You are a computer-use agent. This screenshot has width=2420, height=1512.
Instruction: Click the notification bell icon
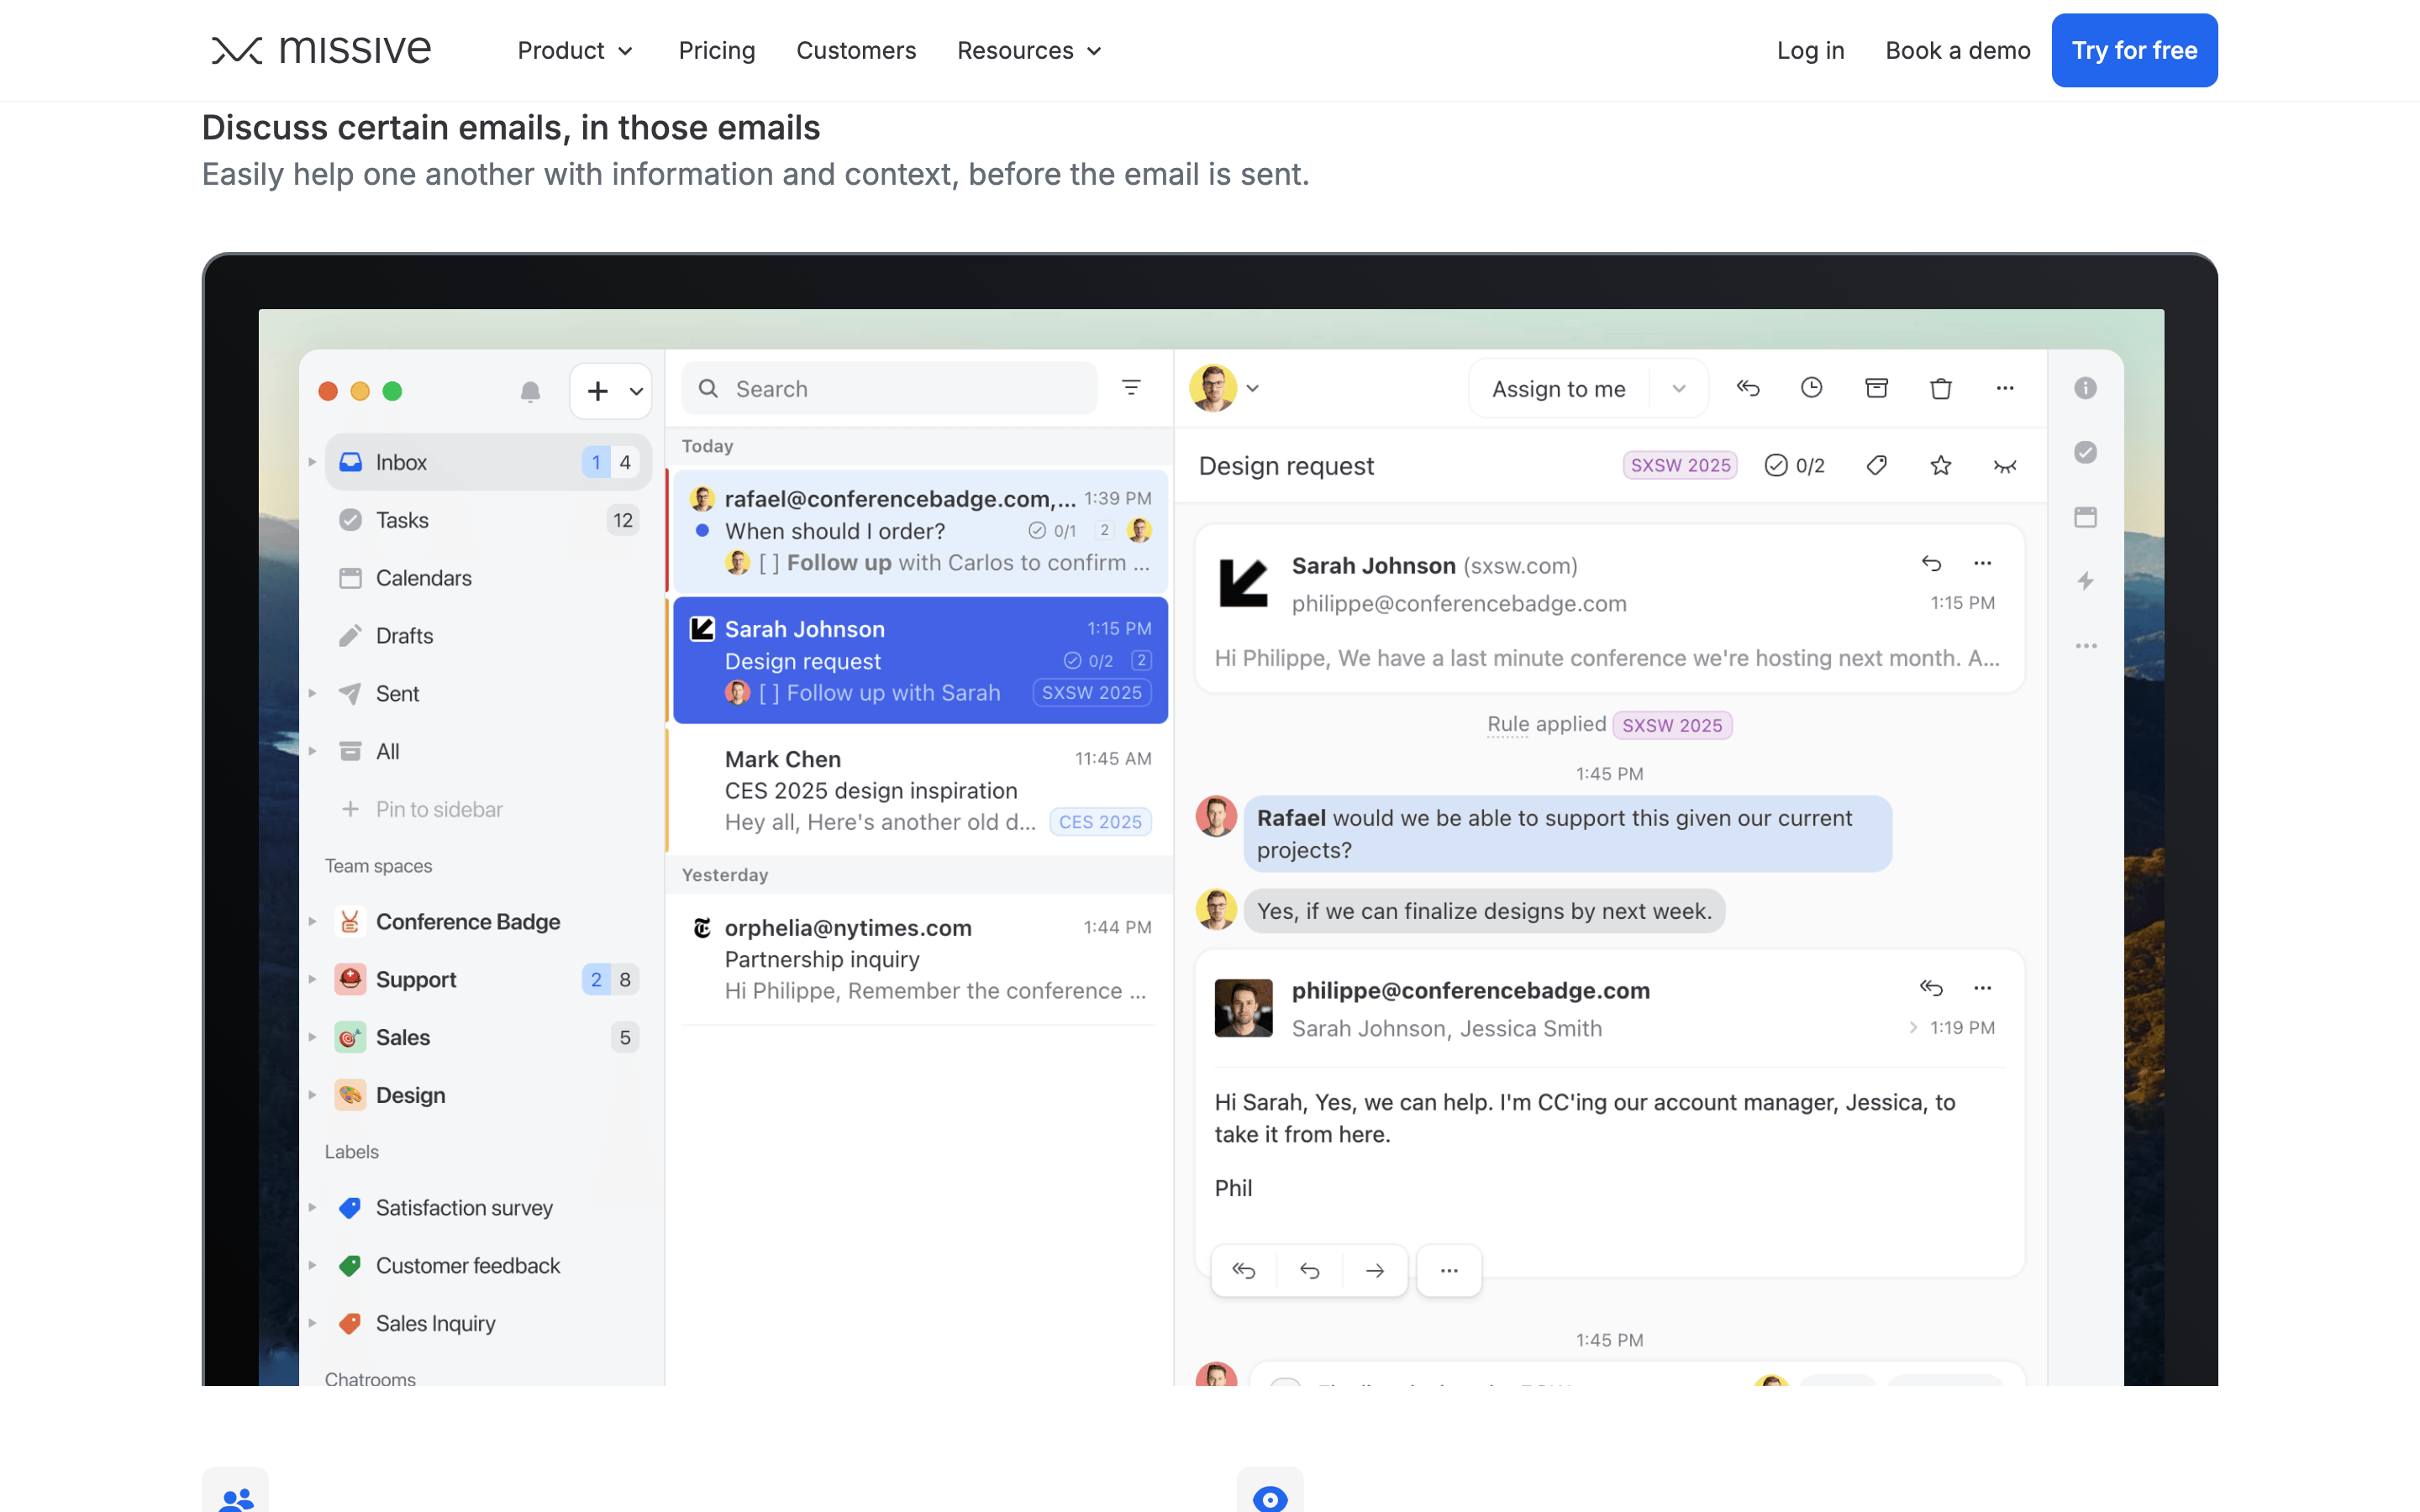[530, 390]
